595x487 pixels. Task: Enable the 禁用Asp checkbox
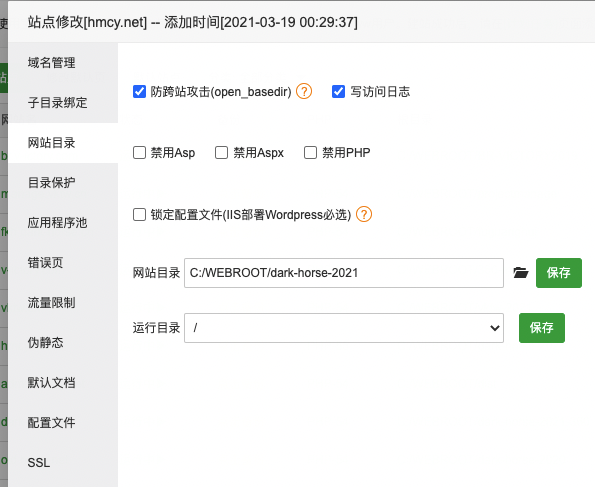click(139, 153)
